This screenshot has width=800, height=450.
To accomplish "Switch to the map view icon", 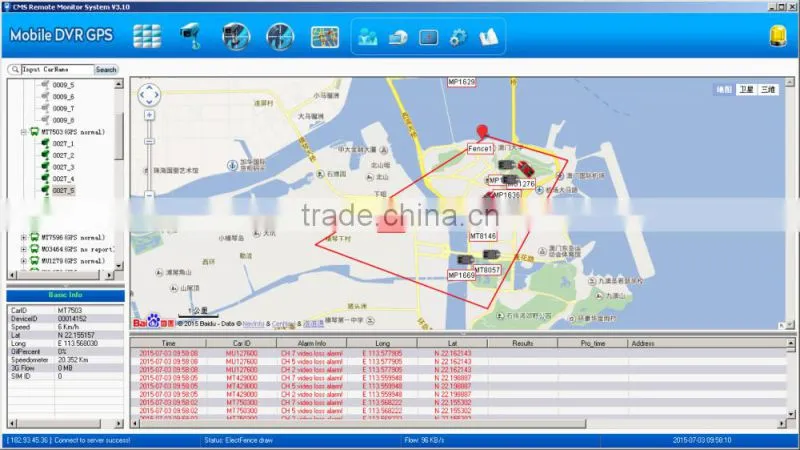I will pyautogui.click(x=324, y=37).
